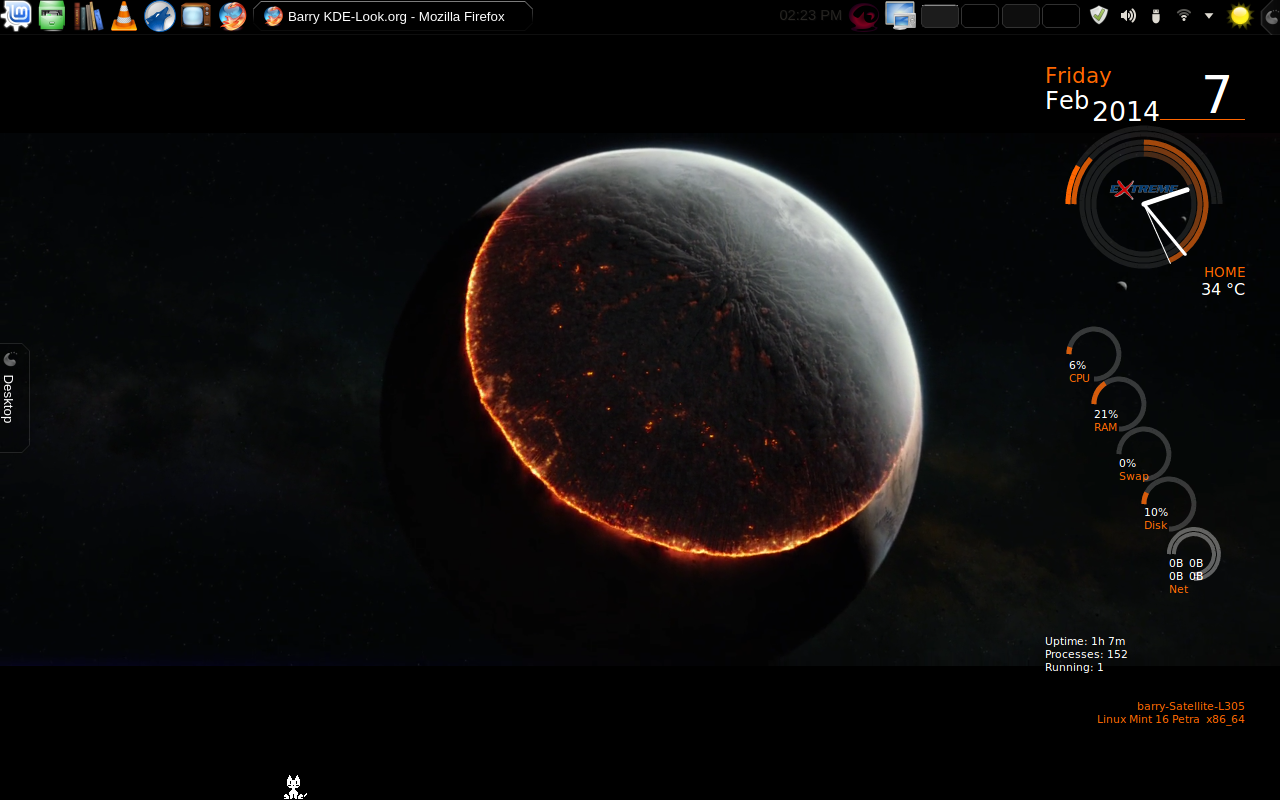Open the Wi-Fi network tray icon
Viewport: 1280px width, 800px height.
coord(1184,15)
